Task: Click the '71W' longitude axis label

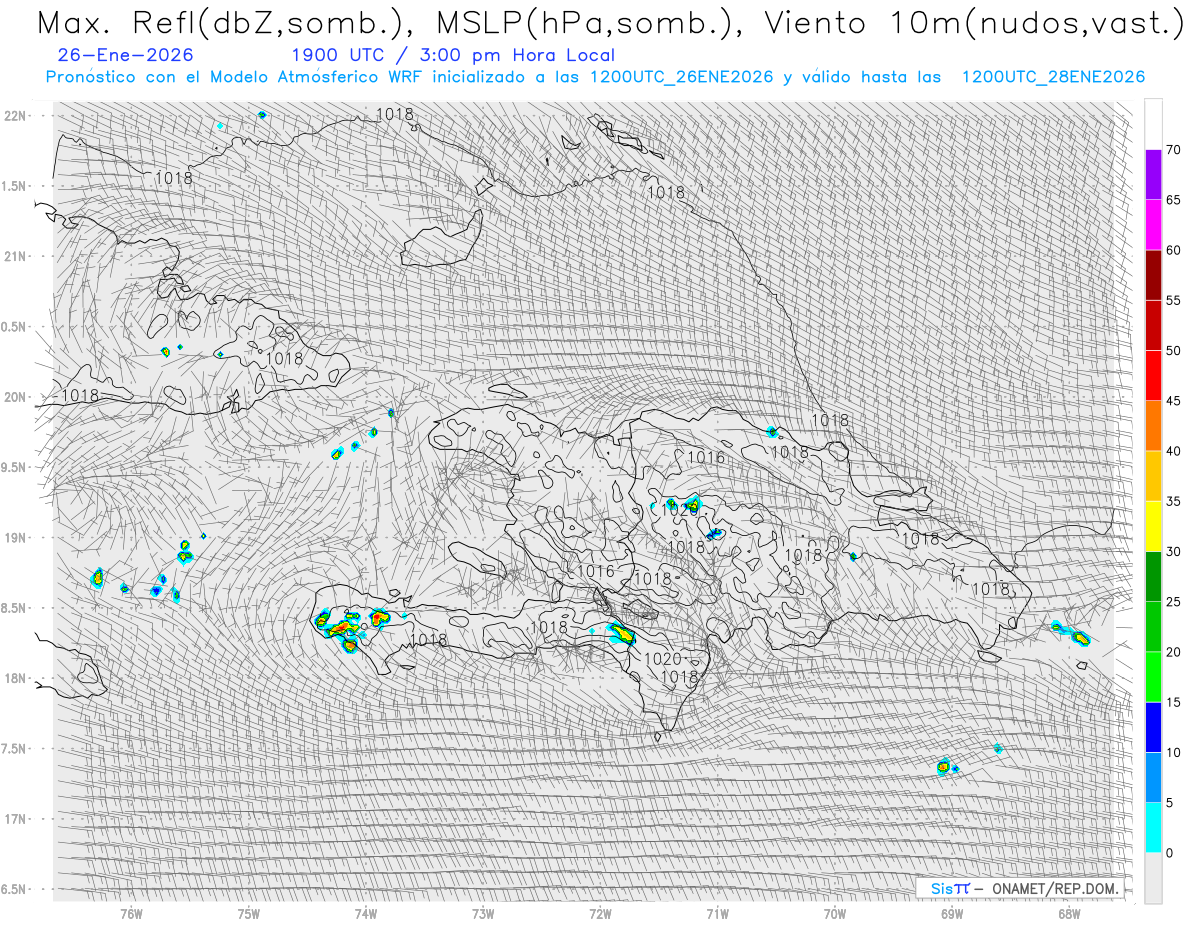Action: [716, 913]
